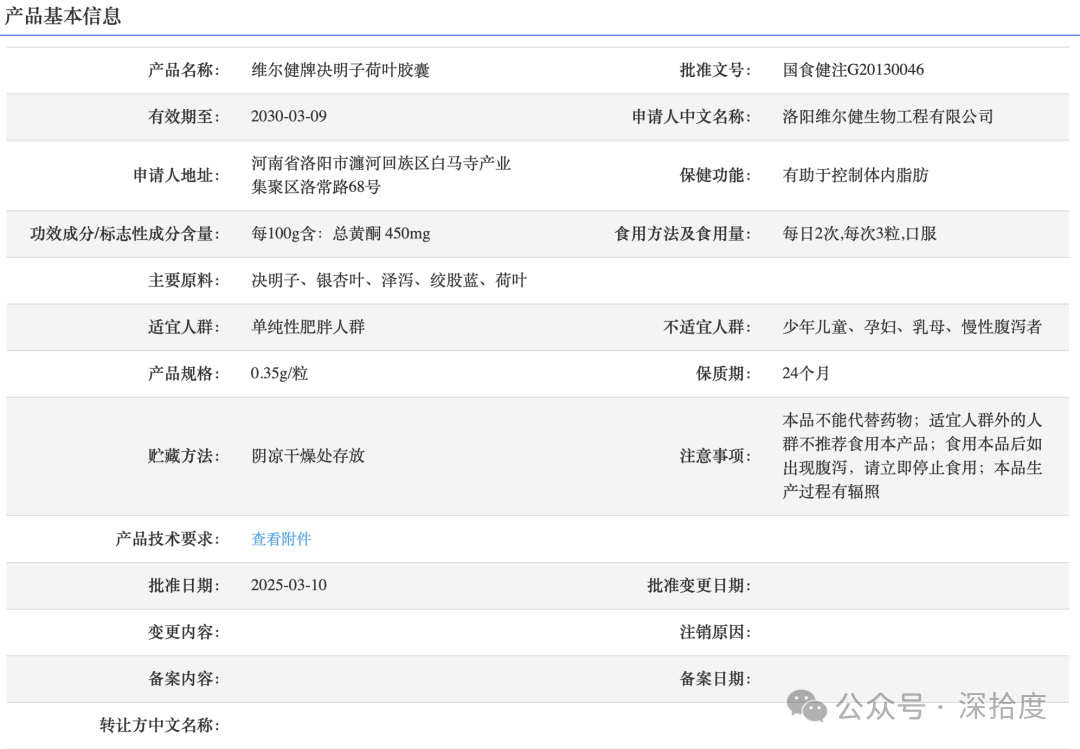Select the label 贮藏方法:
This screenshot has height=749, width=1080.
tap(184, 455)
